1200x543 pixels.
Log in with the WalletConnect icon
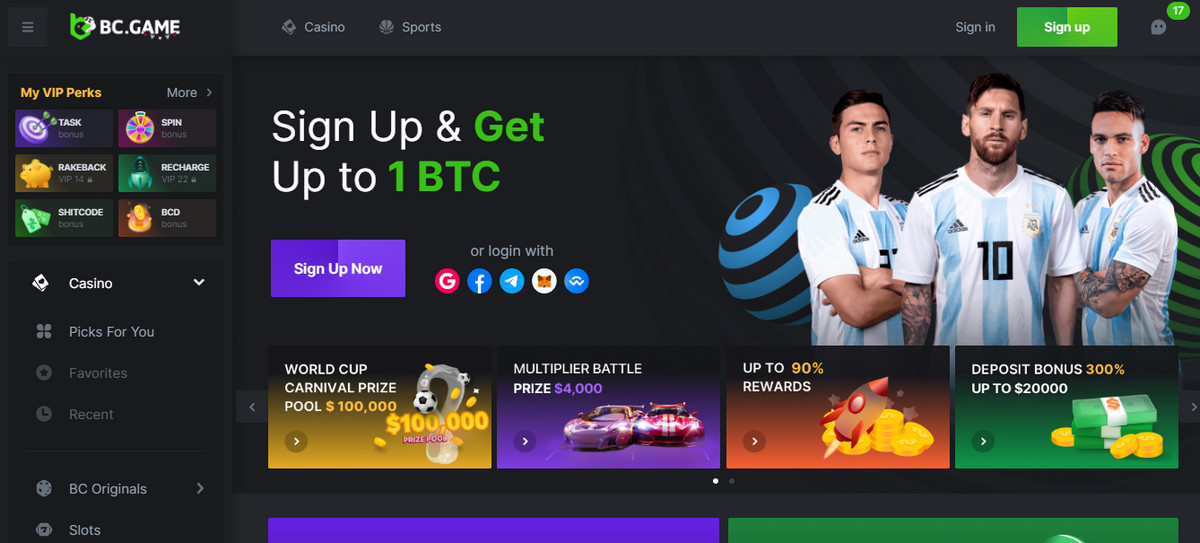coord(576,281)
